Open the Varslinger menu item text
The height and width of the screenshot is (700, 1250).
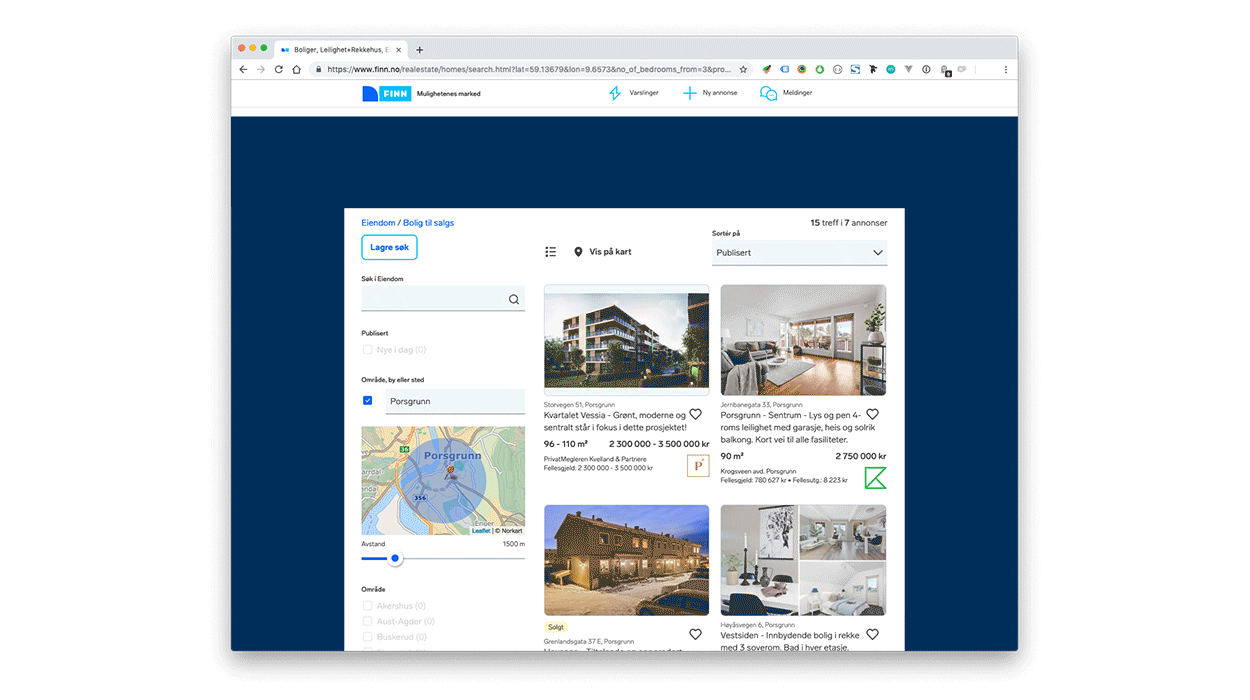pyautogui.click(x=644, y=93)
